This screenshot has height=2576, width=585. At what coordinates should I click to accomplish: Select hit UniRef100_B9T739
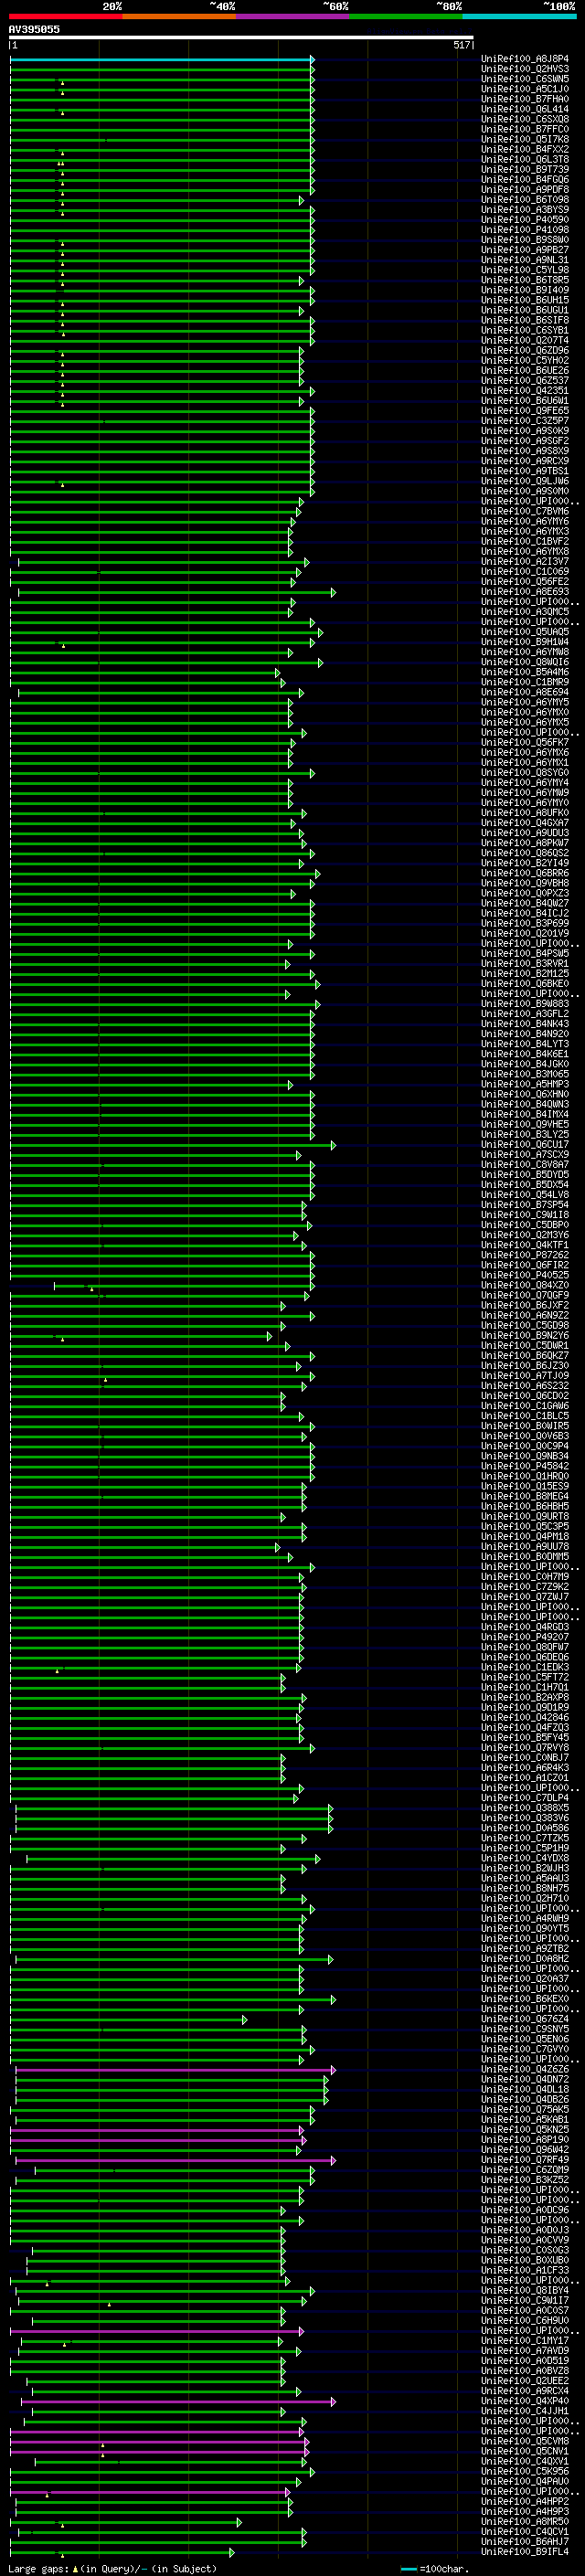(524, 170)
